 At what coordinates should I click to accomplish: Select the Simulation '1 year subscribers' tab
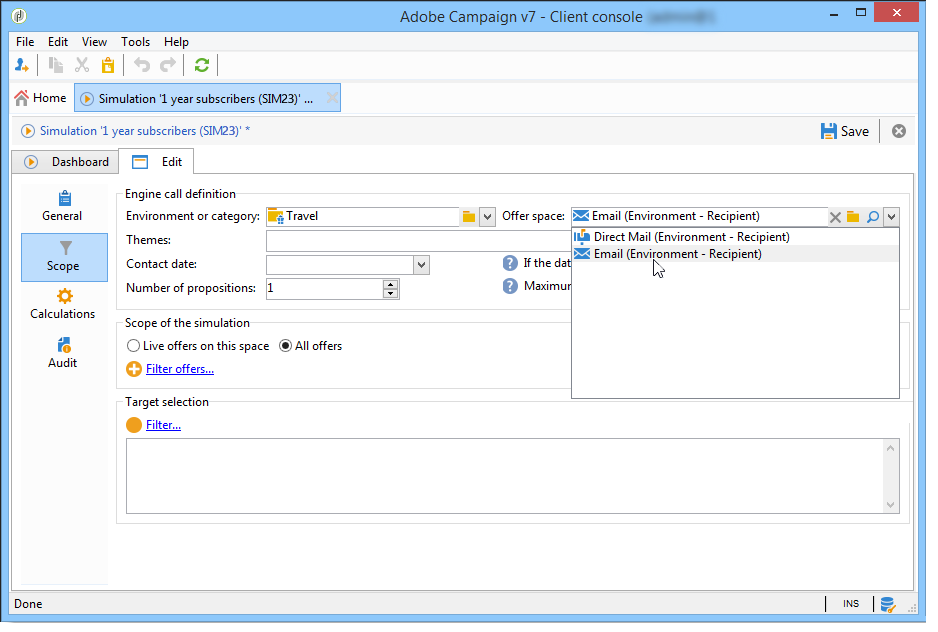tap(207, 99)
